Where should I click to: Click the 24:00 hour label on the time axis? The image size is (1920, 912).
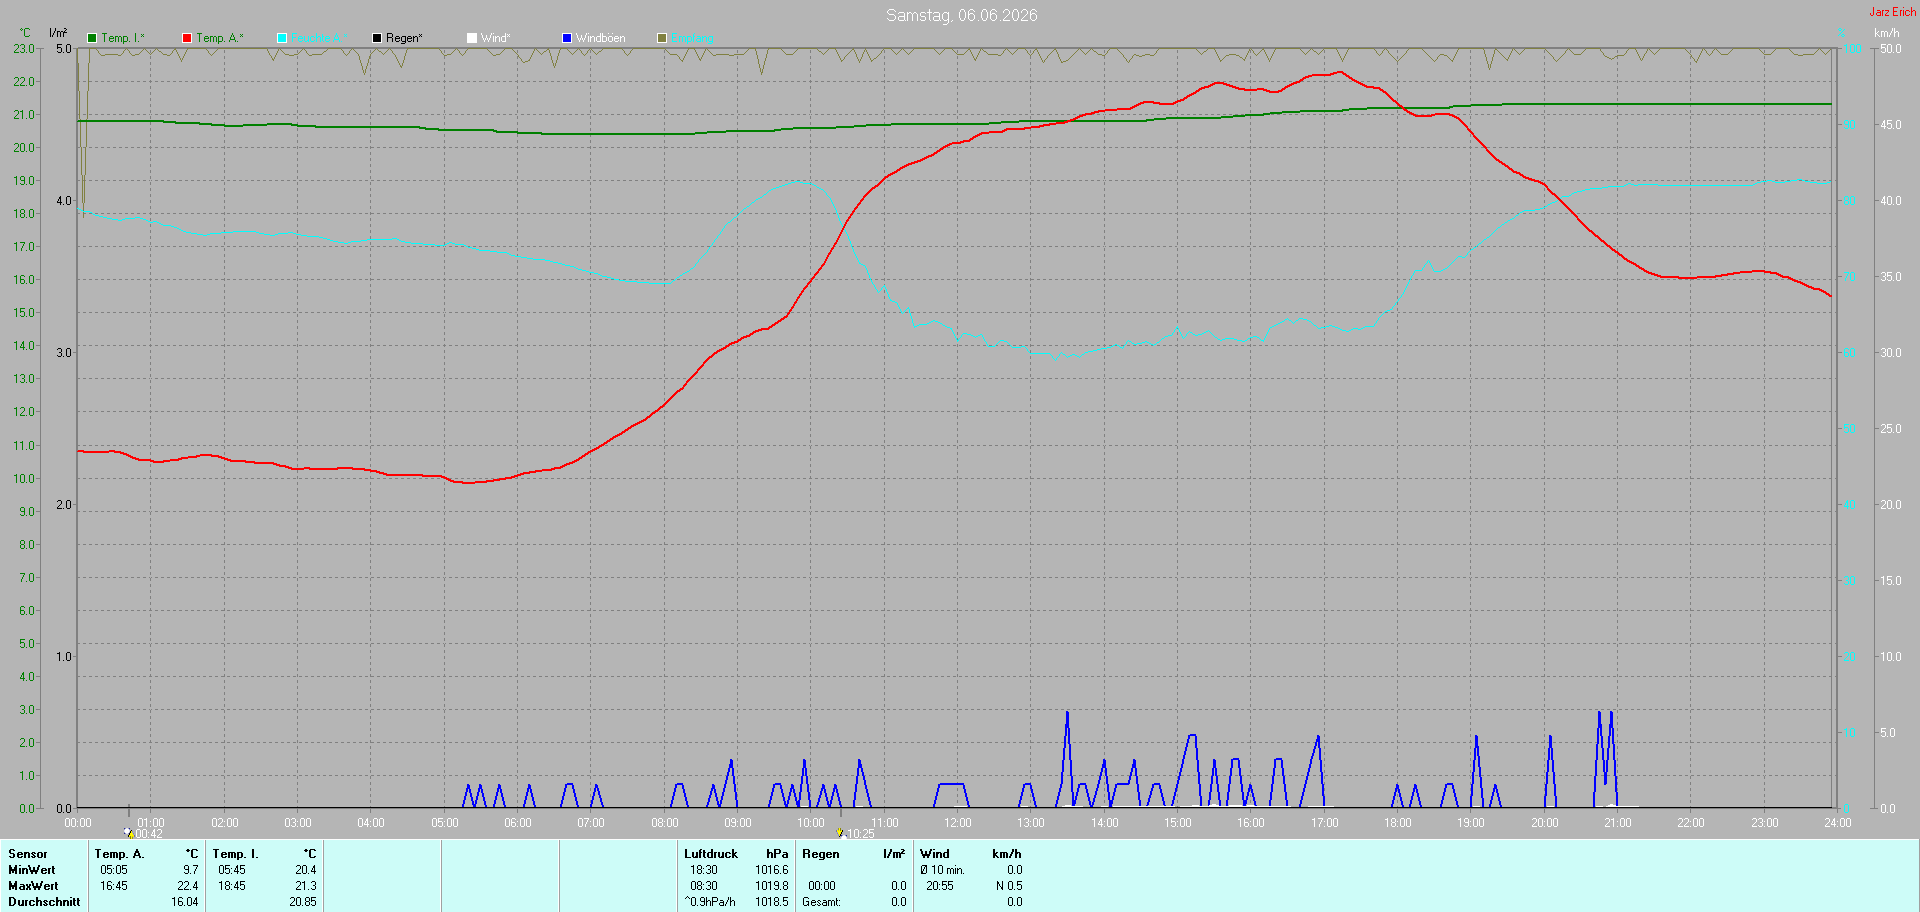click(x=1838, y=823)
